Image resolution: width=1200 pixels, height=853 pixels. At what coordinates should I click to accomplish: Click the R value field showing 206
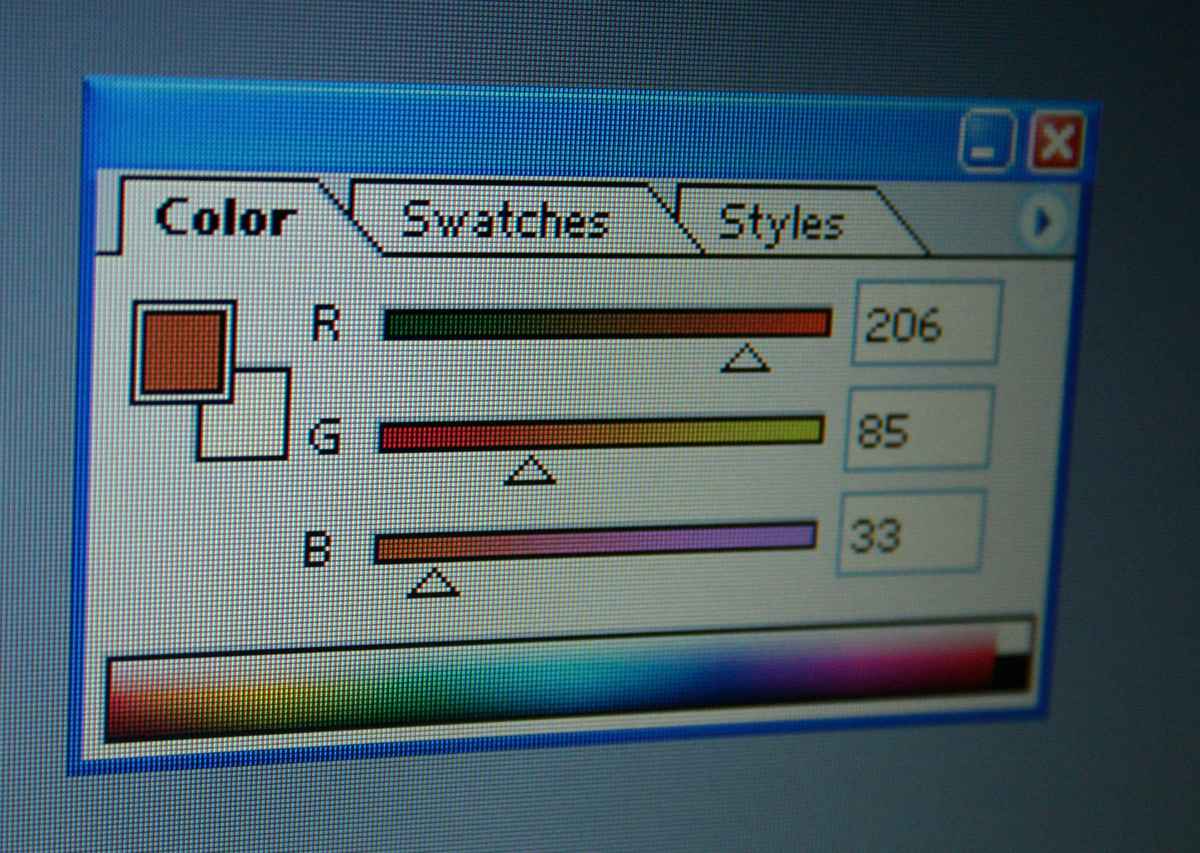point(926,323)
